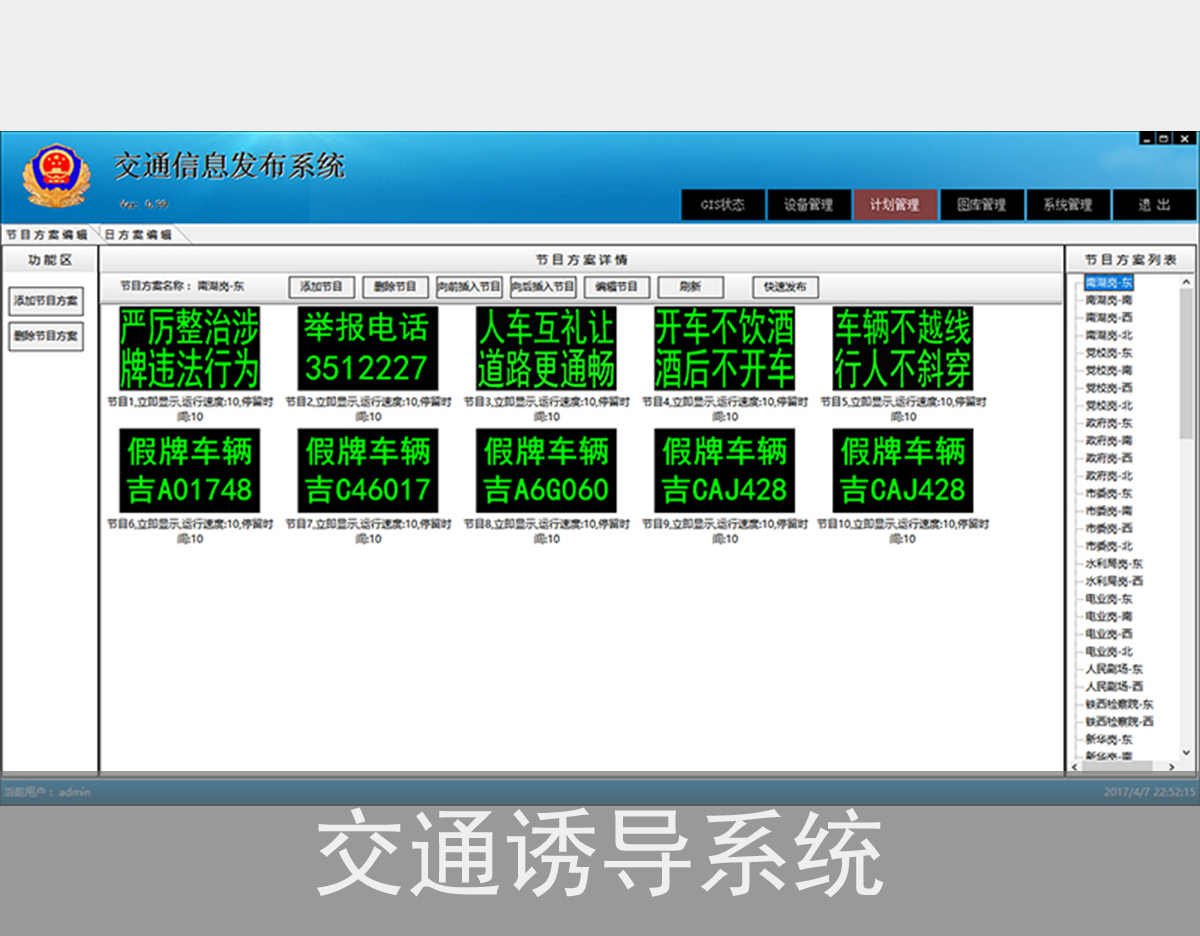Viewport: 1200px width, 936px height.
Task: Edit a program with the 编辑节目 button
Action: [x=617, y=287]
